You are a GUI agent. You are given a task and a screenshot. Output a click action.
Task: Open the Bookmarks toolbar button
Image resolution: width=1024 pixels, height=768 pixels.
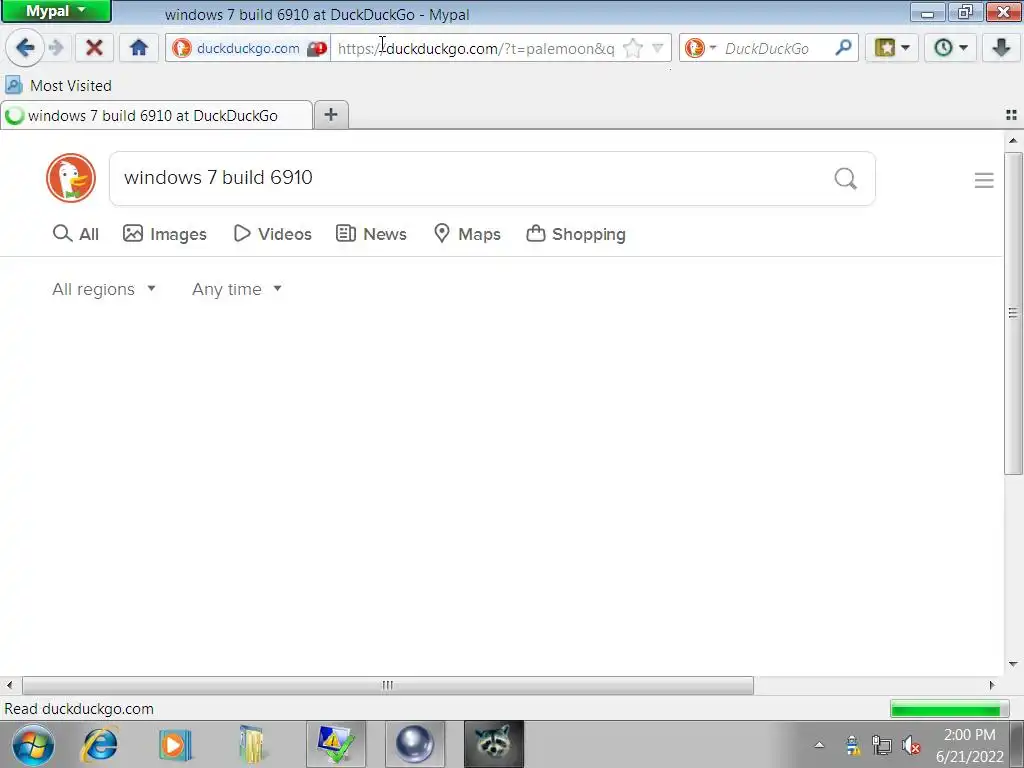tap(884, 48)
